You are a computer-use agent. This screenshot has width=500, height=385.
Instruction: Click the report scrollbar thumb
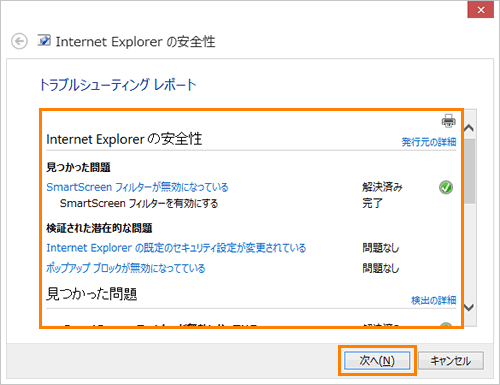(469, 171)
